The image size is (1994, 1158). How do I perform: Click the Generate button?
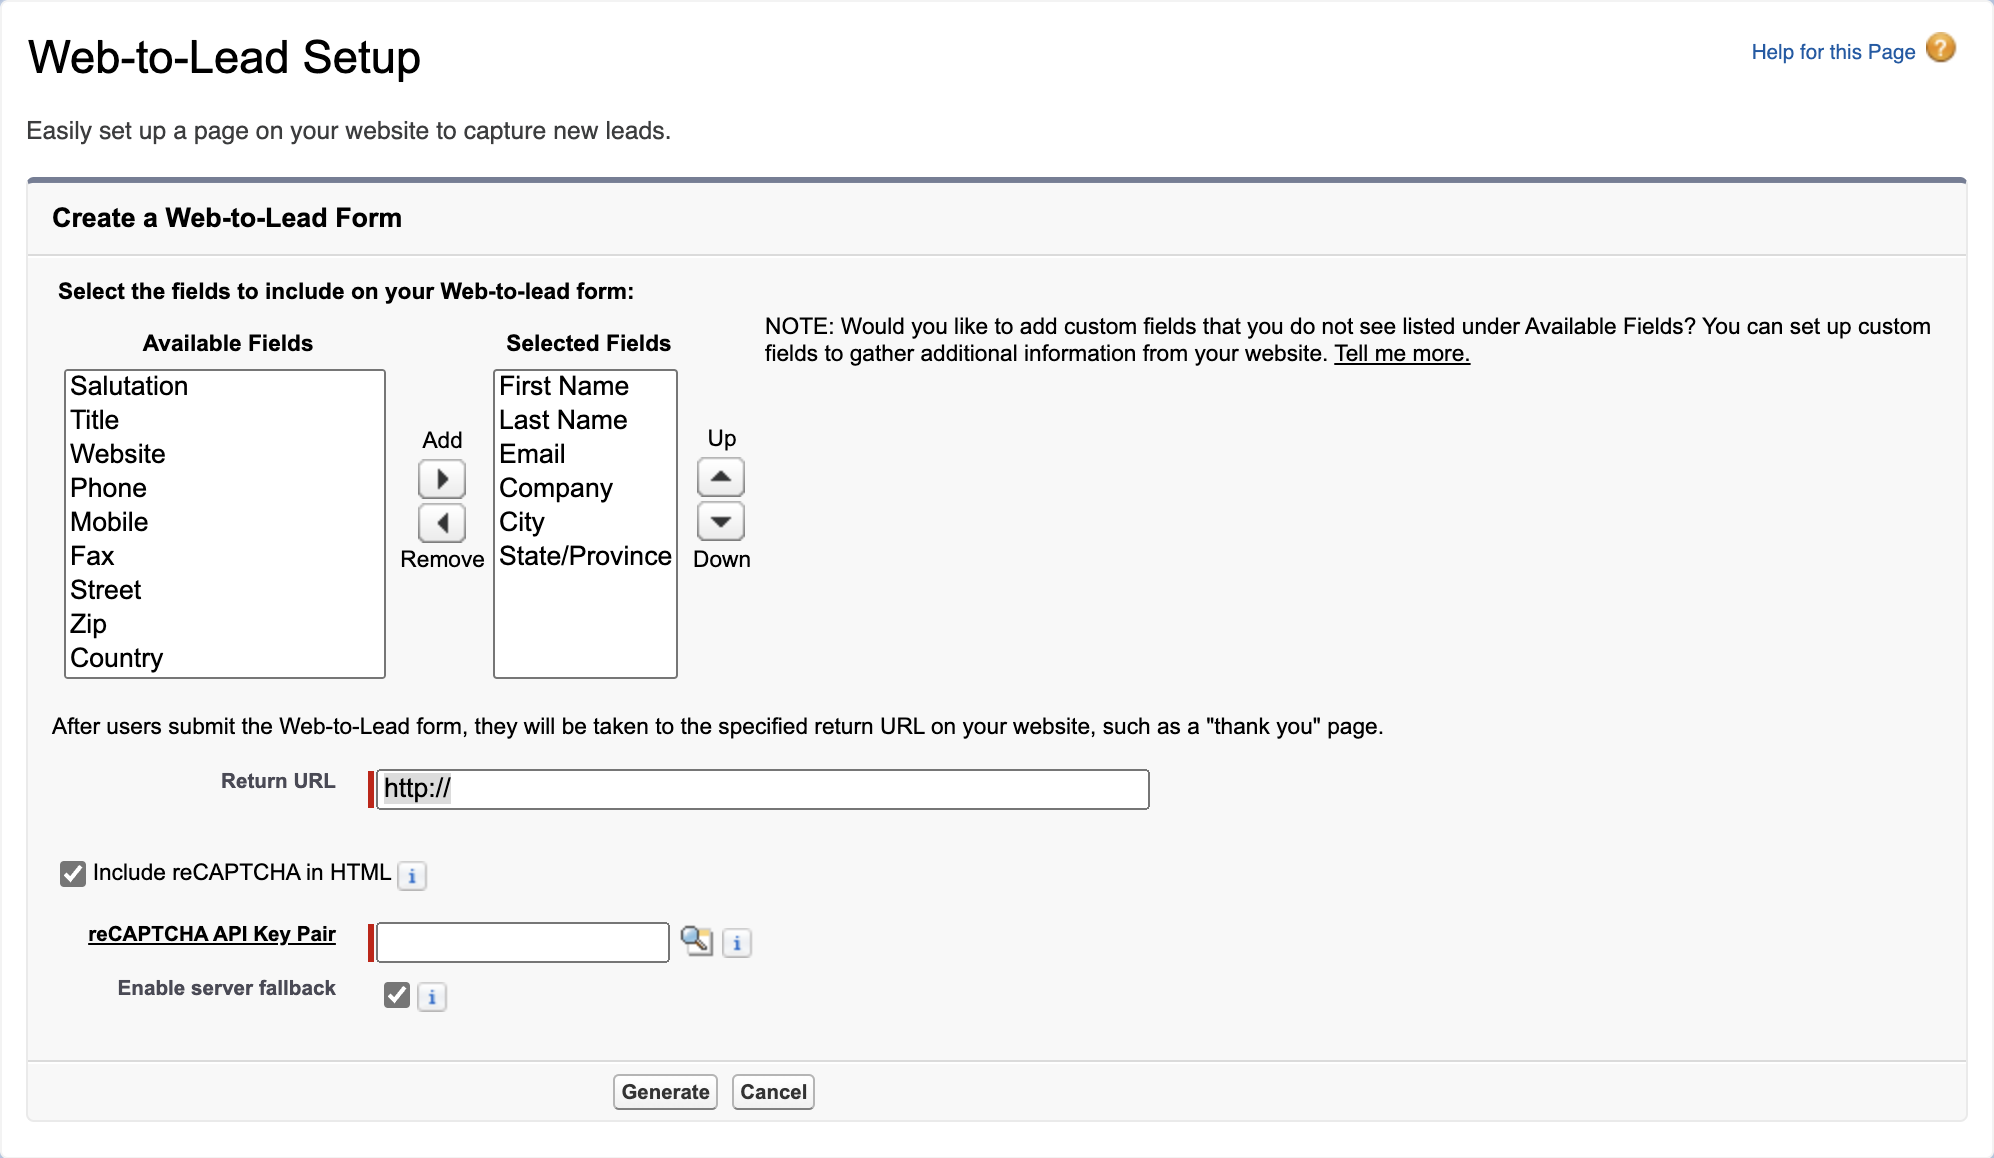[x=665, y=1092]
